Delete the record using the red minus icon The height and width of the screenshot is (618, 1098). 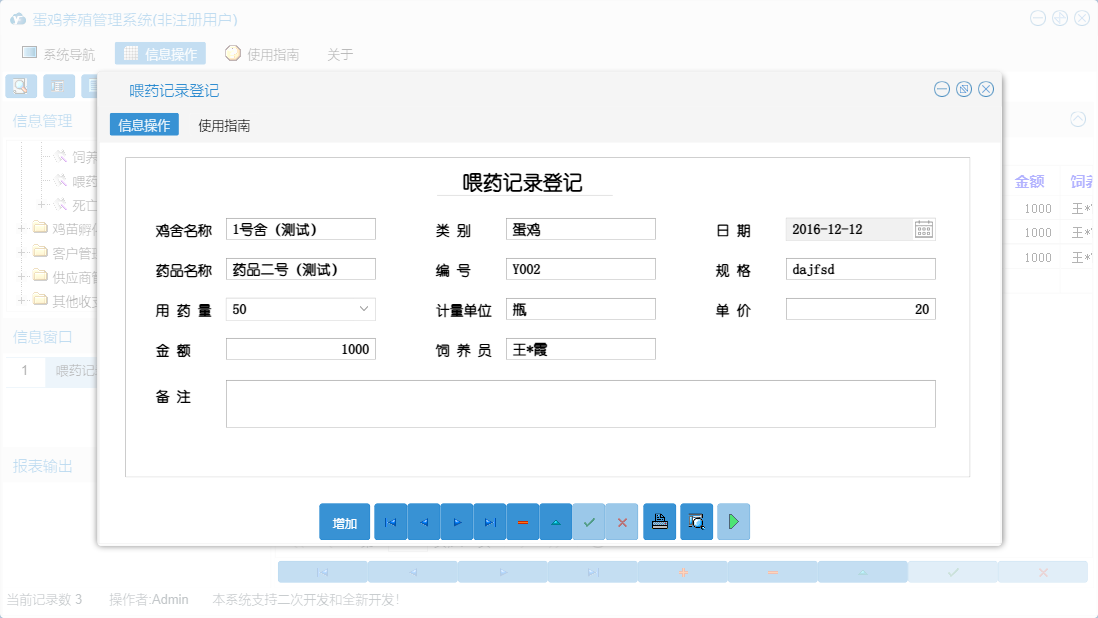coord(522,521)
